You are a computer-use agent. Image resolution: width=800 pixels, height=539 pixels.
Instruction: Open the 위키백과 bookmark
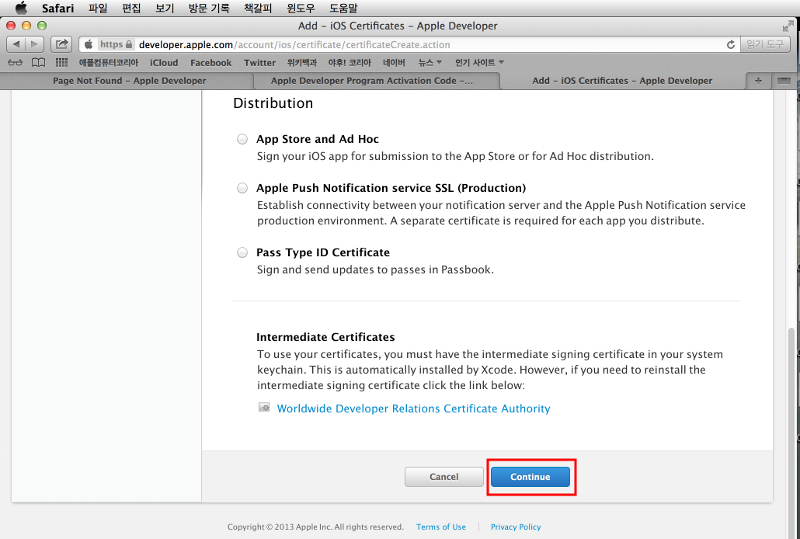pyautogui.click(x=302, y=62)
